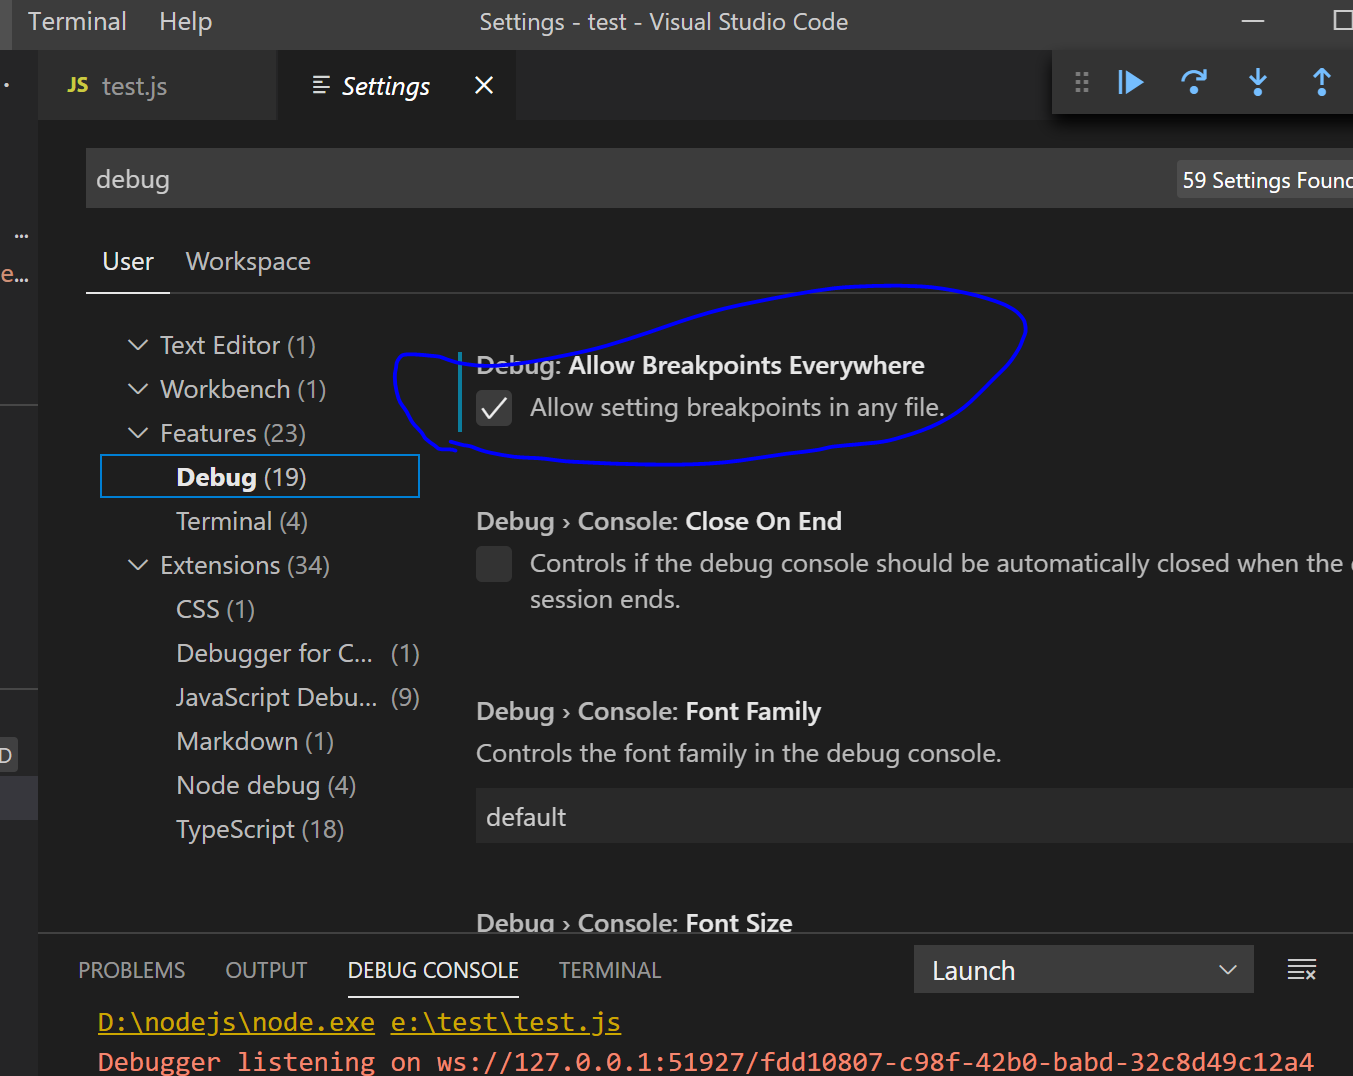The height and width of the screenshot is (1076, 1353).
Task: Open the PROBLEMS panel tab
Action: click(x=132, y=970)
